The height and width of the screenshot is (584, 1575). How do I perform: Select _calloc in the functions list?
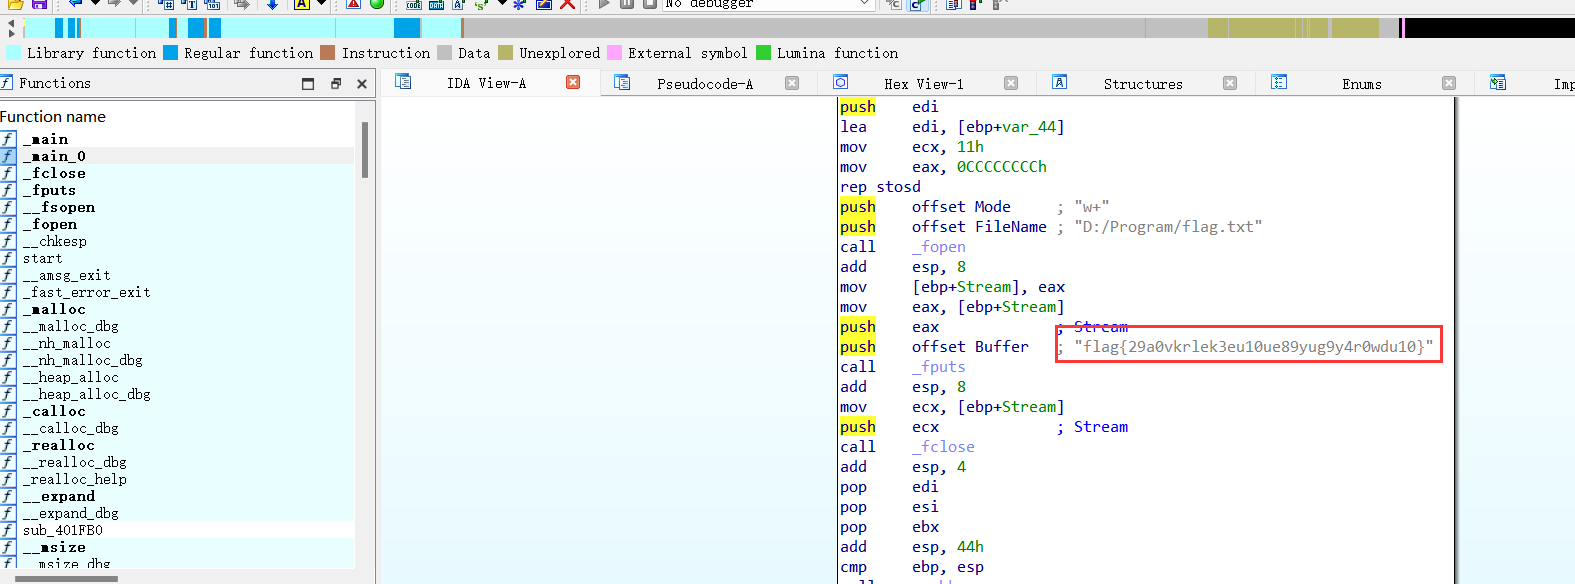[x=177, y=411]
